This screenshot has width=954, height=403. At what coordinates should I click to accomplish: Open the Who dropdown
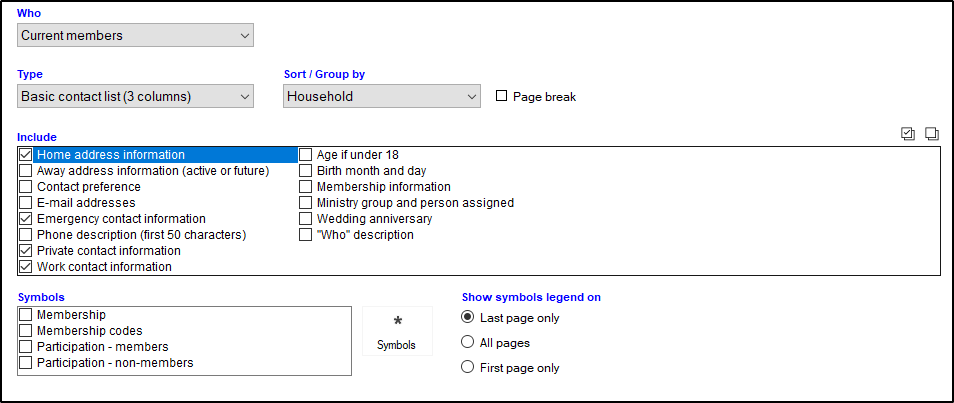click(x=136, y=36)
